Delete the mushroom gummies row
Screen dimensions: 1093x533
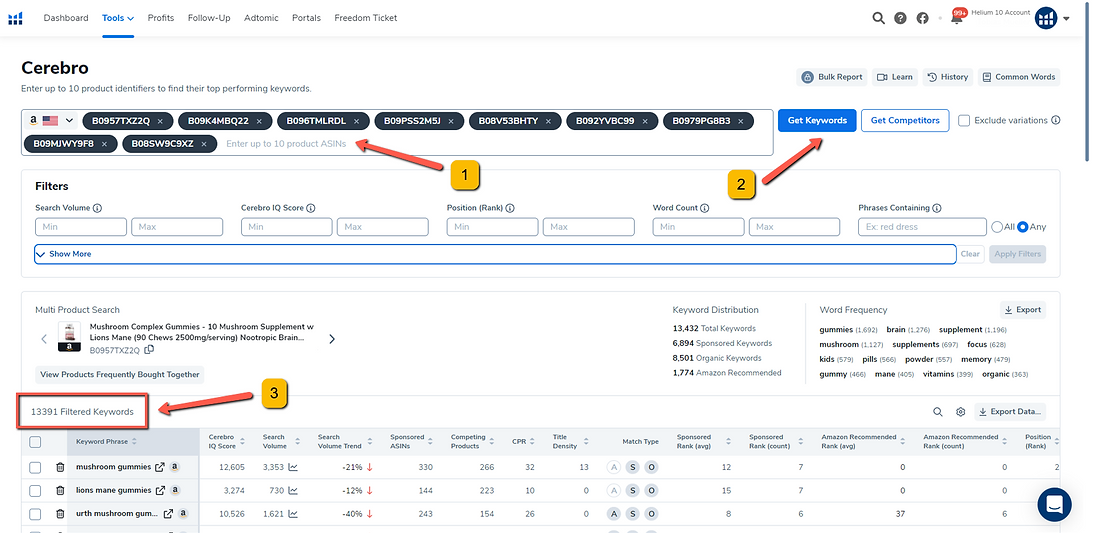[x=61, y=468]
